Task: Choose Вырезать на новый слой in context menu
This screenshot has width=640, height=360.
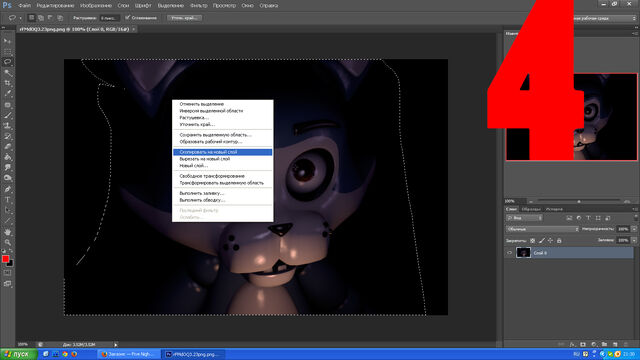Action: tap(222, 159)
